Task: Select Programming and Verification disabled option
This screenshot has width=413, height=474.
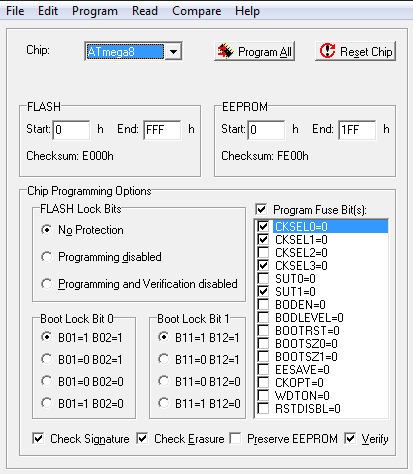Action: [47, 284]
